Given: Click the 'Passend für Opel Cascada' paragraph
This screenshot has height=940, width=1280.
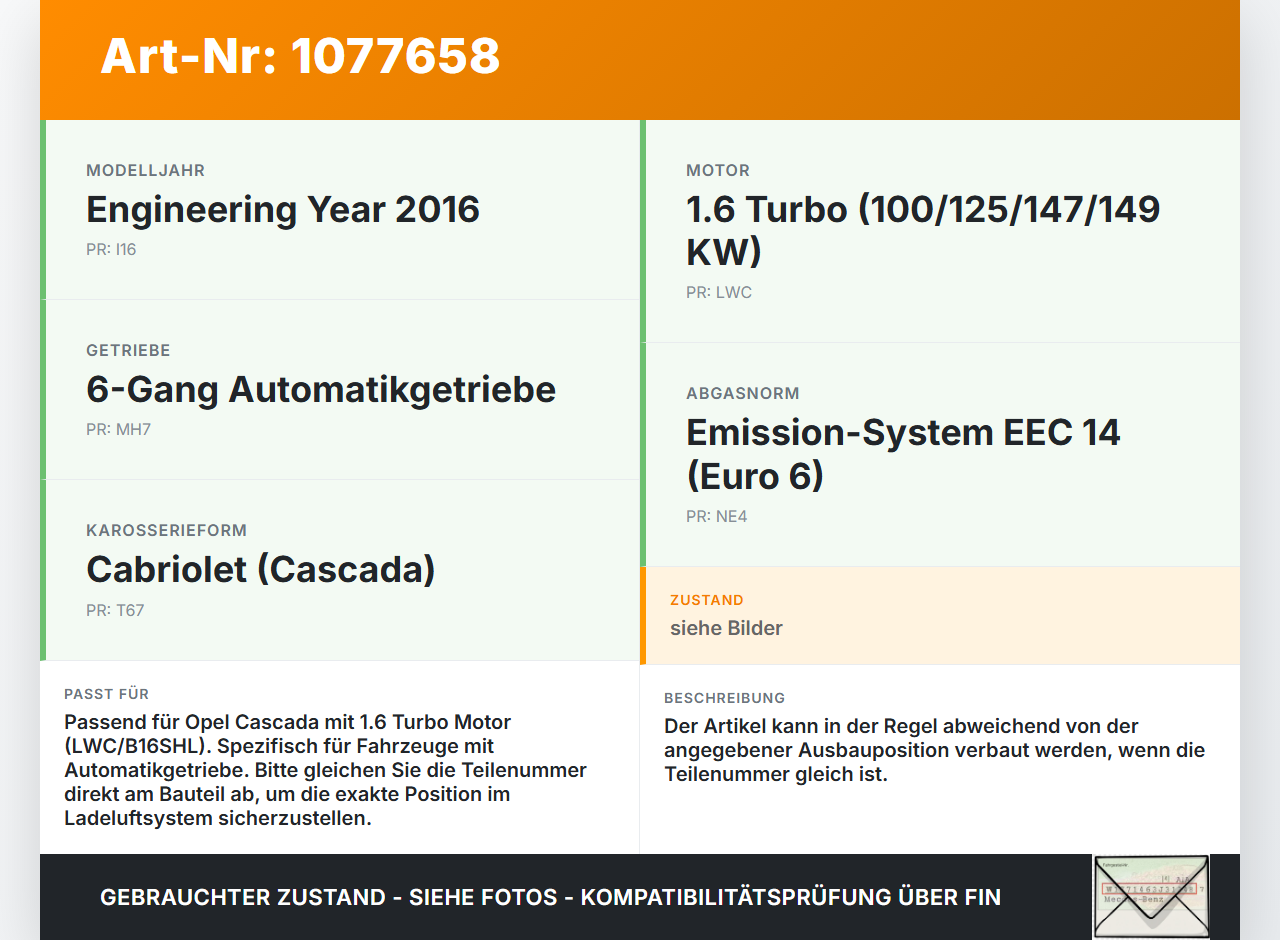Looking at the screenshot, I should tap(326, 770).
